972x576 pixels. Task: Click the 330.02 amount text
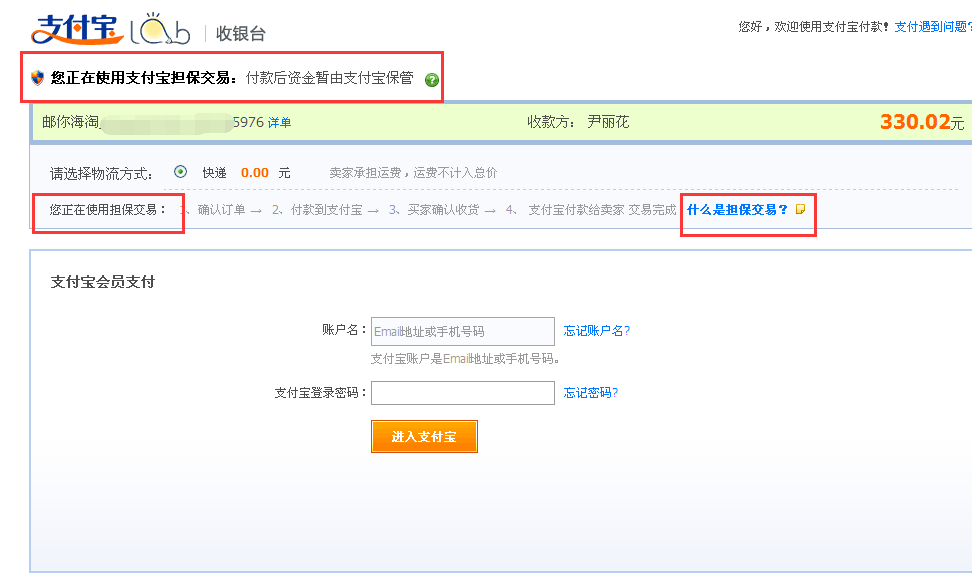tap(915, 122)
